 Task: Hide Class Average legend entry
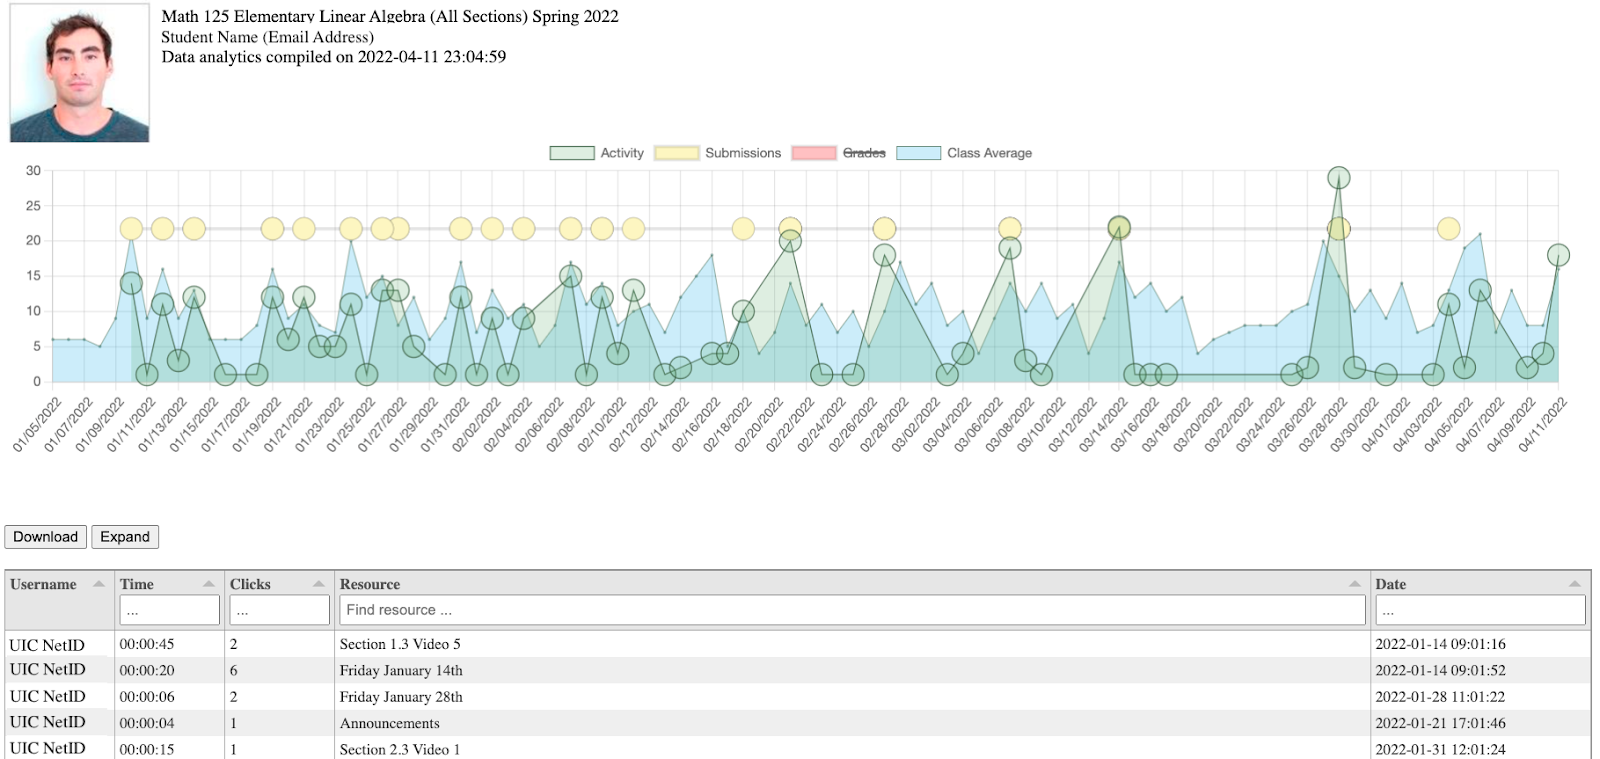965,153
